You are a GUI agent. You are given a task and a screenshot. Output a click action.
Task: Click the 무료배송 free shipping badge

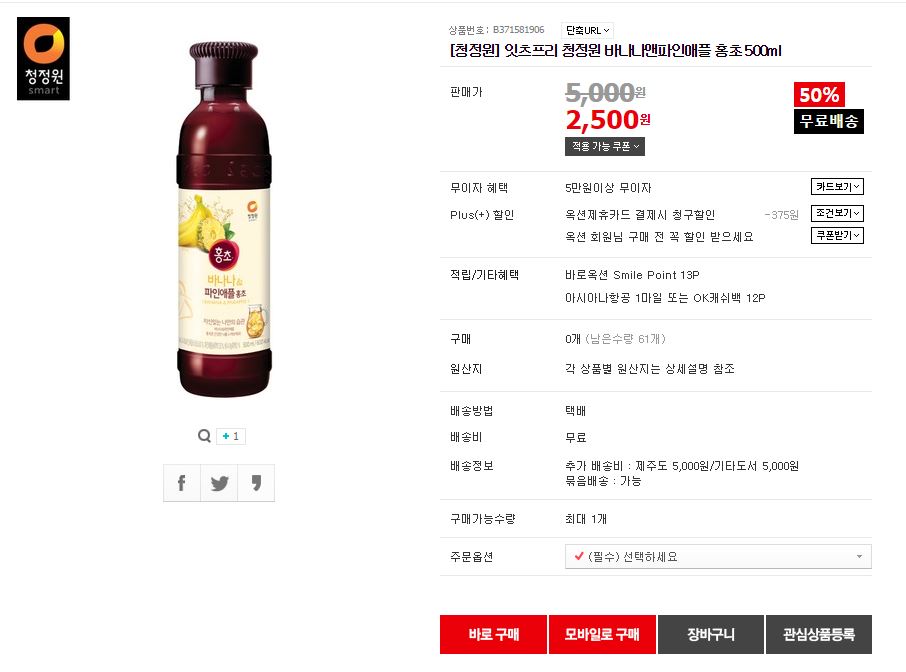[829, 121]
